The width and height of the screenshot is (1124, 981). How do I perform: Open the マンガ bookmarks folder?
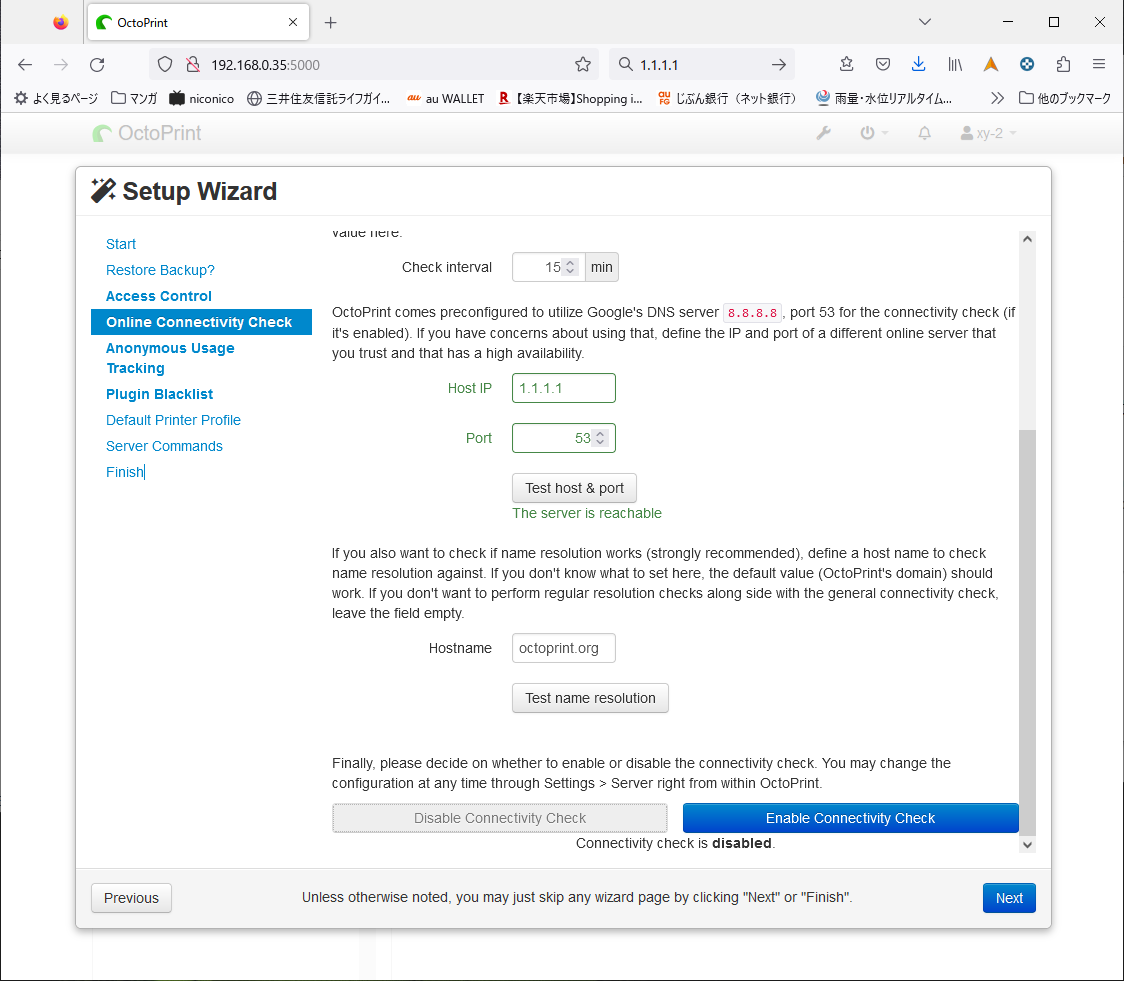[134, 98]
